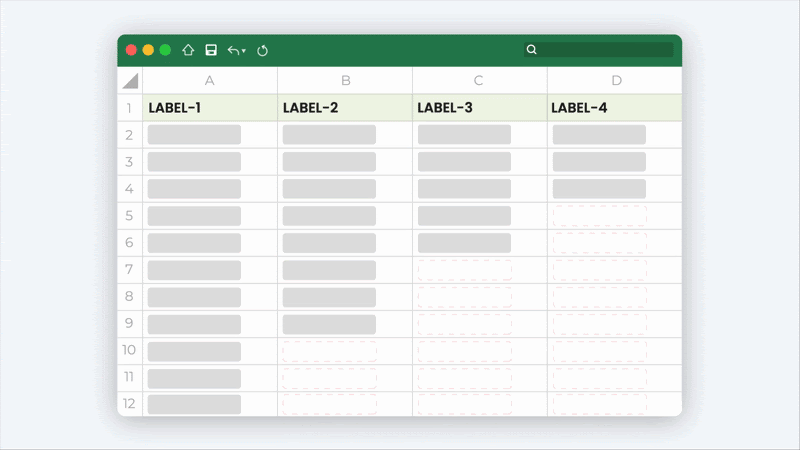The height and width of the screenshot is (450, 800).
Task: Select the LABEL-2 header cell
Action: (x=345, y=108)
